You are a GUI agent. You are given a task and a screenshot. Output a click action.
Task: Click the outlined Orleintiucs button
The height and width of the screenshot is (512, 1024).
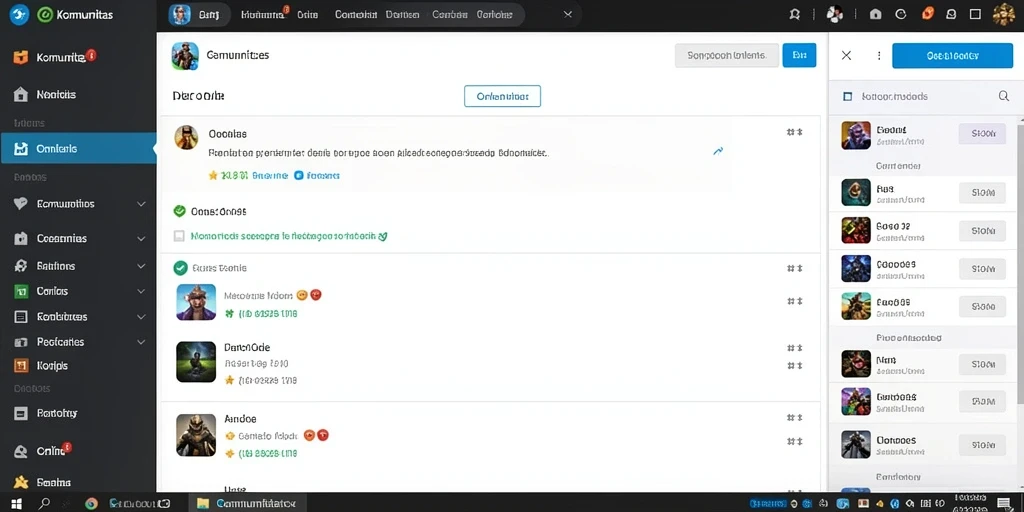[x=502, y=96]
